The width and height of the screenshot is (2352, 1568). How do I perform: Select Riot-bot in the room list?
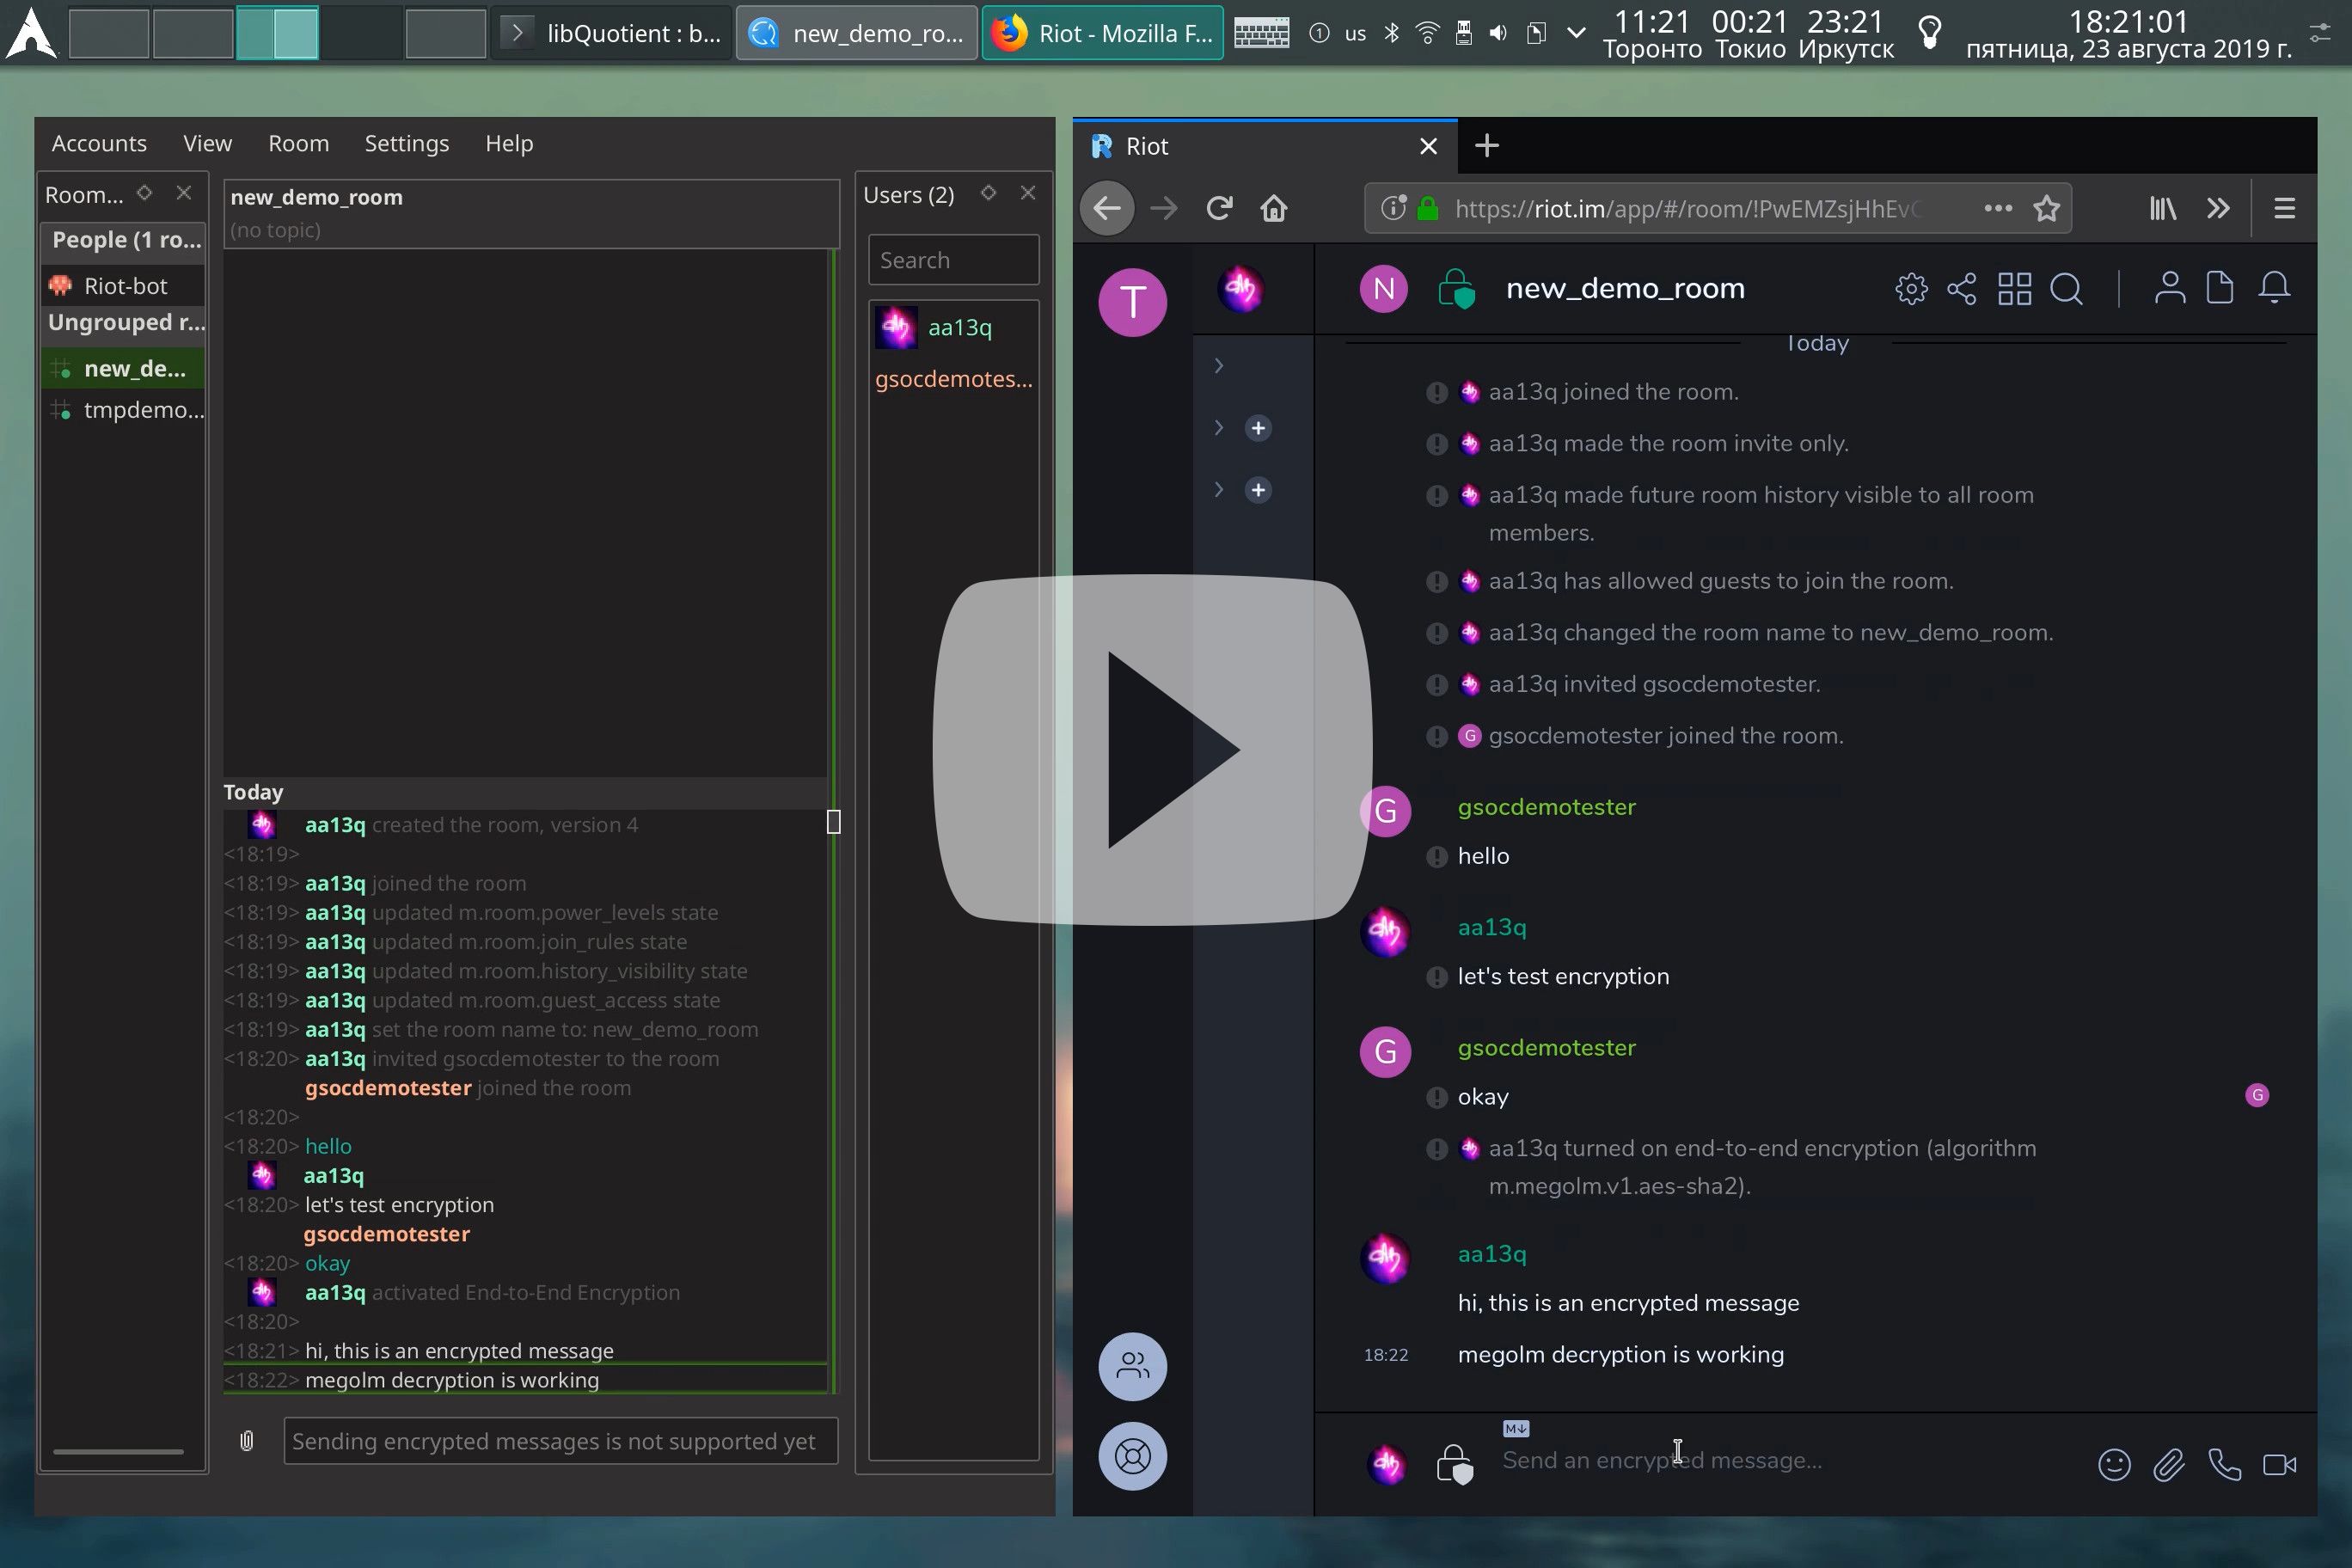[123, 286]
